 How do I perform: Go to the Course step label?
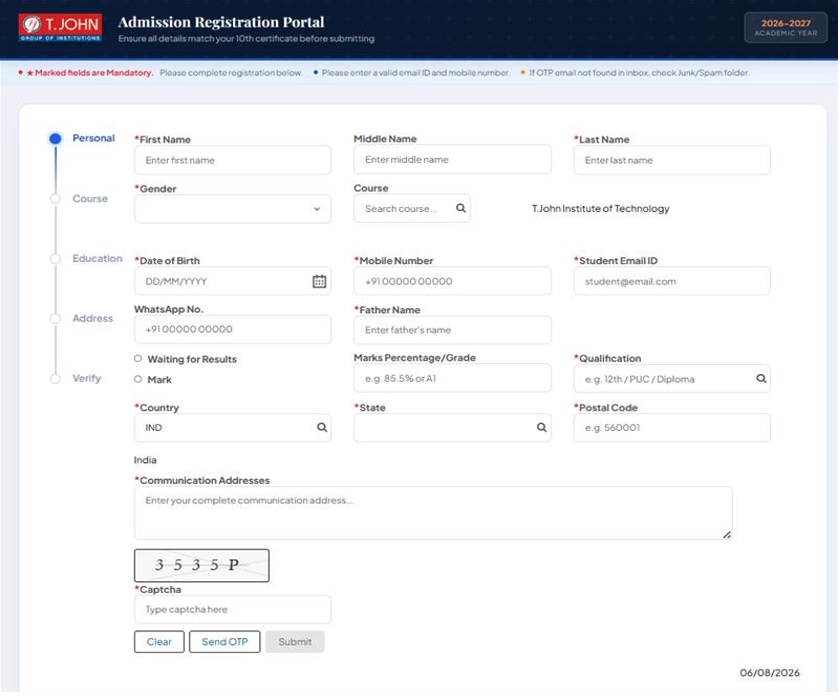click(90, 199)
